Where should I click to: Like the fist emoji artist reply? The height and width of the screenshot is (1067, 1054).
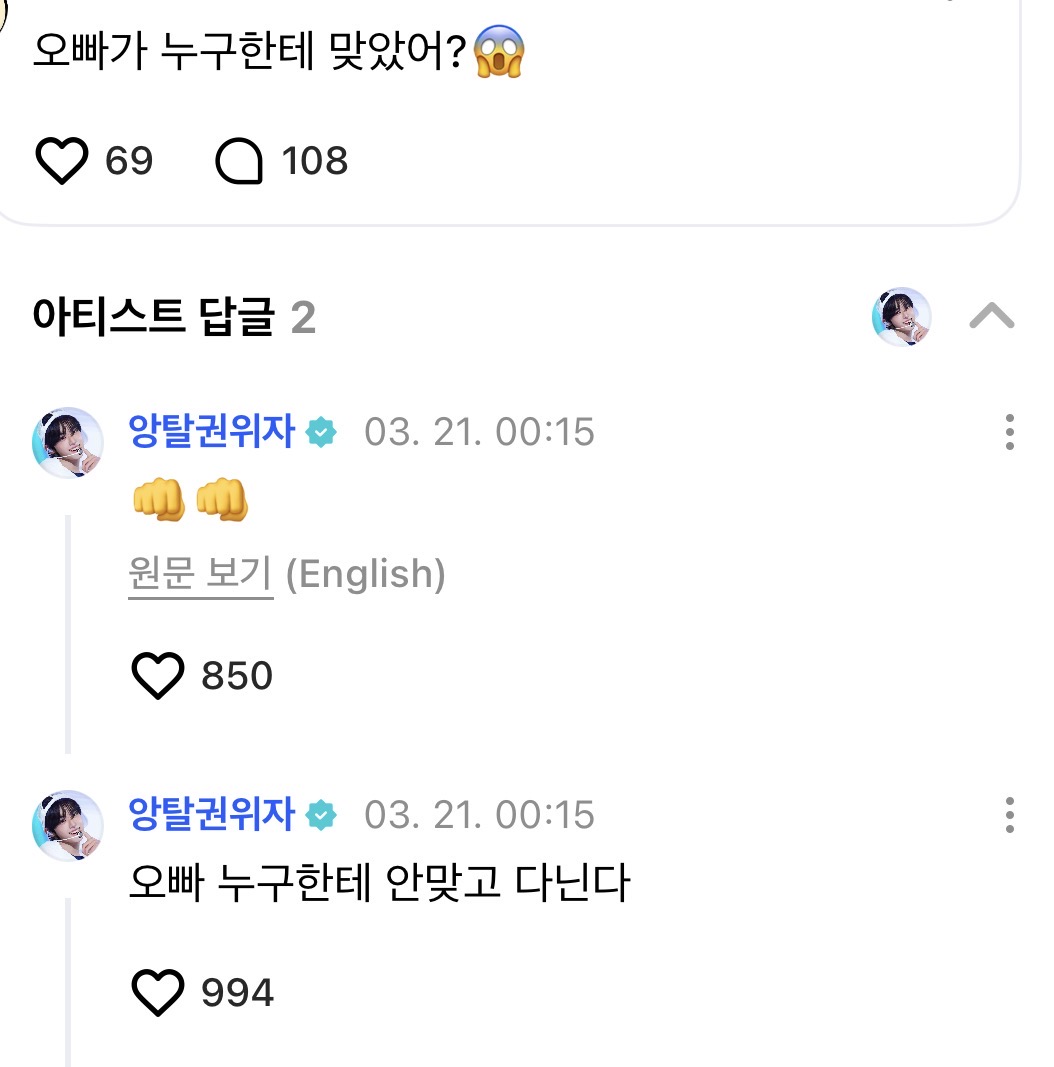(x=159, y=676)
